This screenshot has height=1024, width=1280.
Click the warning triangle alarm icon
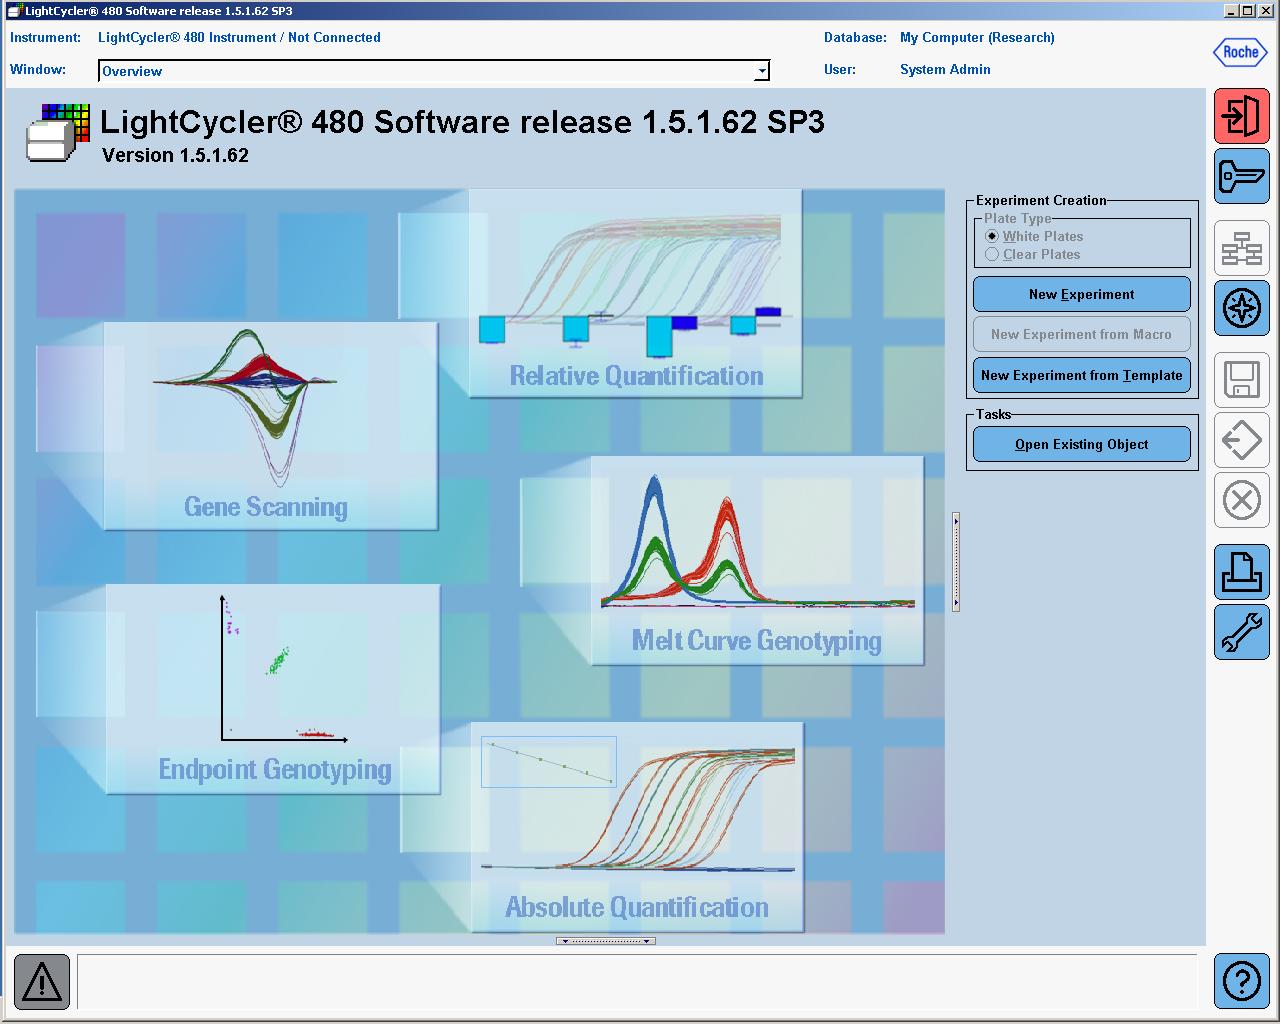tap(42, 981)
